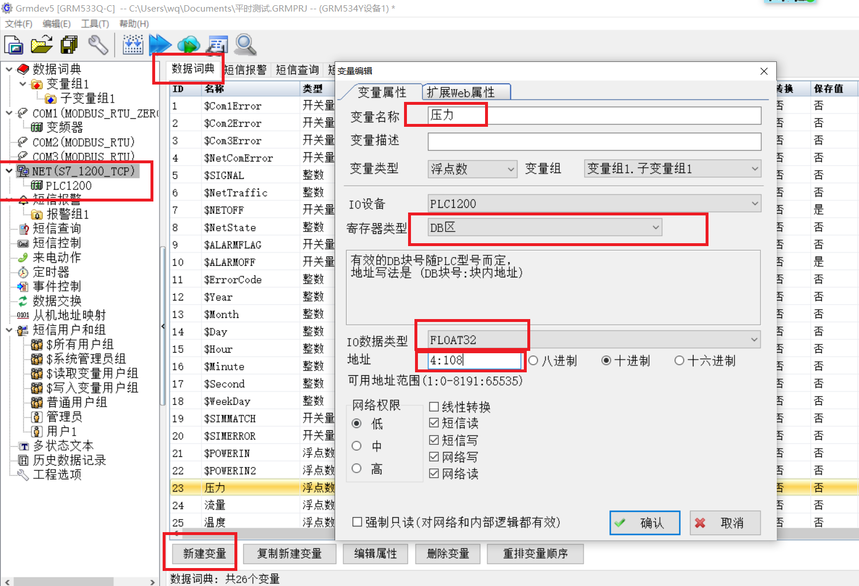859x586 pixels.
Task: Collapse the 短信用户和组 tree node
Action: (9, 330)
